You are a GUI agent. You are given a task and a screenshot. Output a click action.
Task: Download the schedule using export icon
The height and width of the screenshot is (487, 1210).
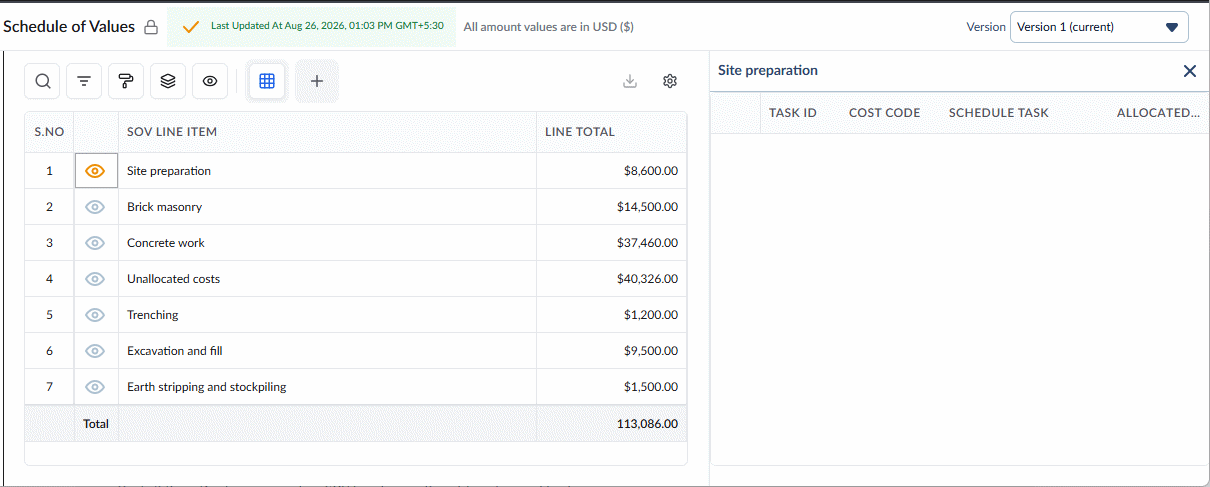point(630,82)
